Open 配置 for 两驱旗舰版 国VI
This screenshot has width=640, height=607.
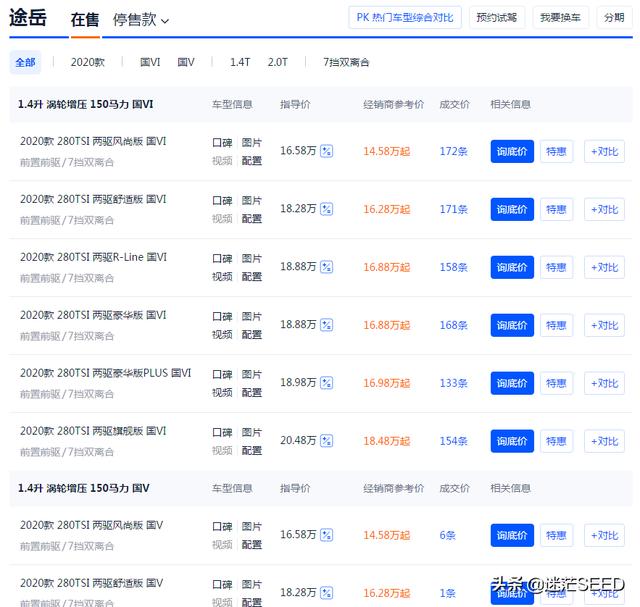pos(251,451)
